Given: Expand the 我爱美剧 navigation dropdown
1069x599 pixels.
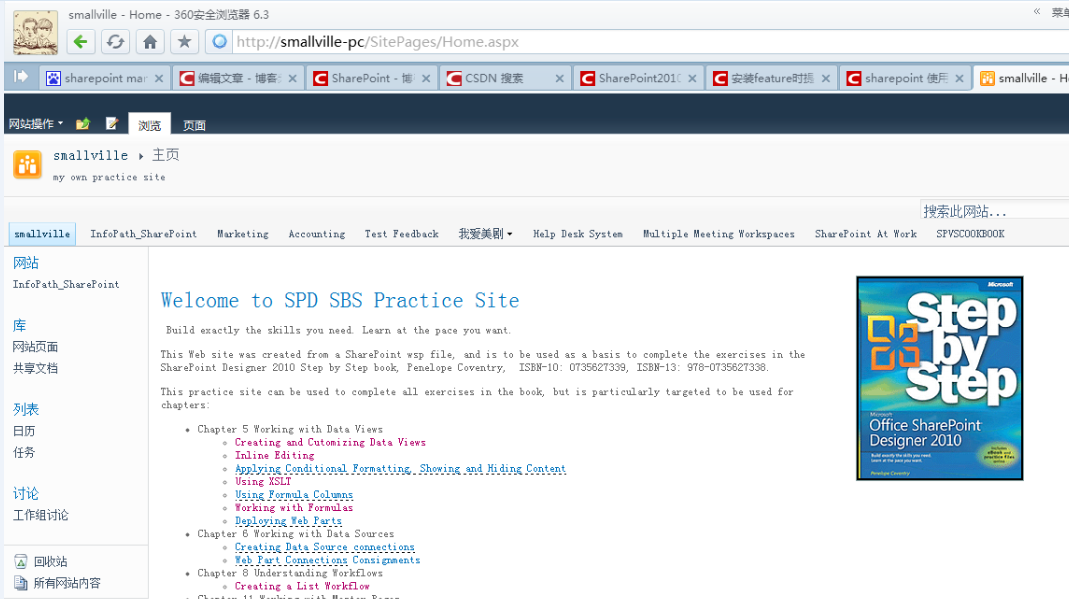Looking at the screenshot, I should pyautogui.click(x=485, y=234).
